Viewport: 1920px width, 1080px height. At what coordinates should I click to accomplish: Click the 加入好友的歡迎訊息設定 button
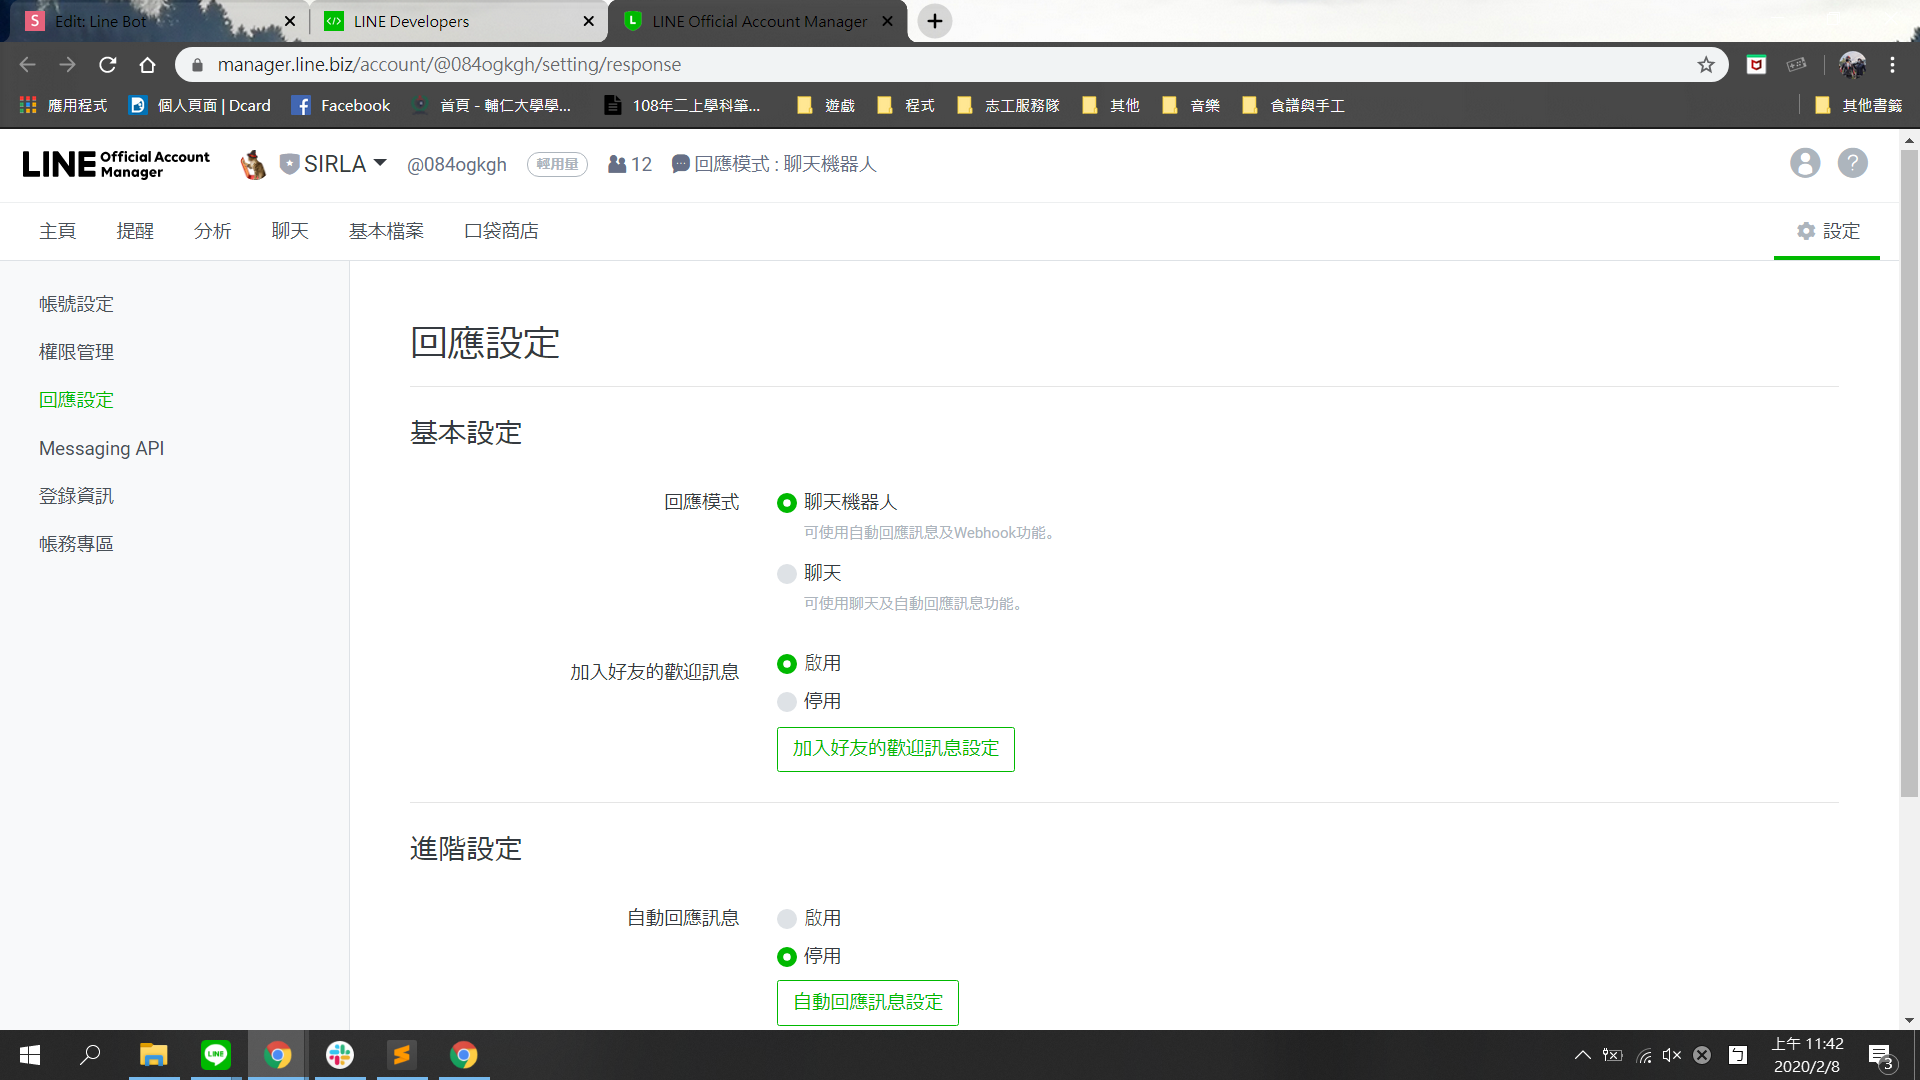tap(895, 749)
